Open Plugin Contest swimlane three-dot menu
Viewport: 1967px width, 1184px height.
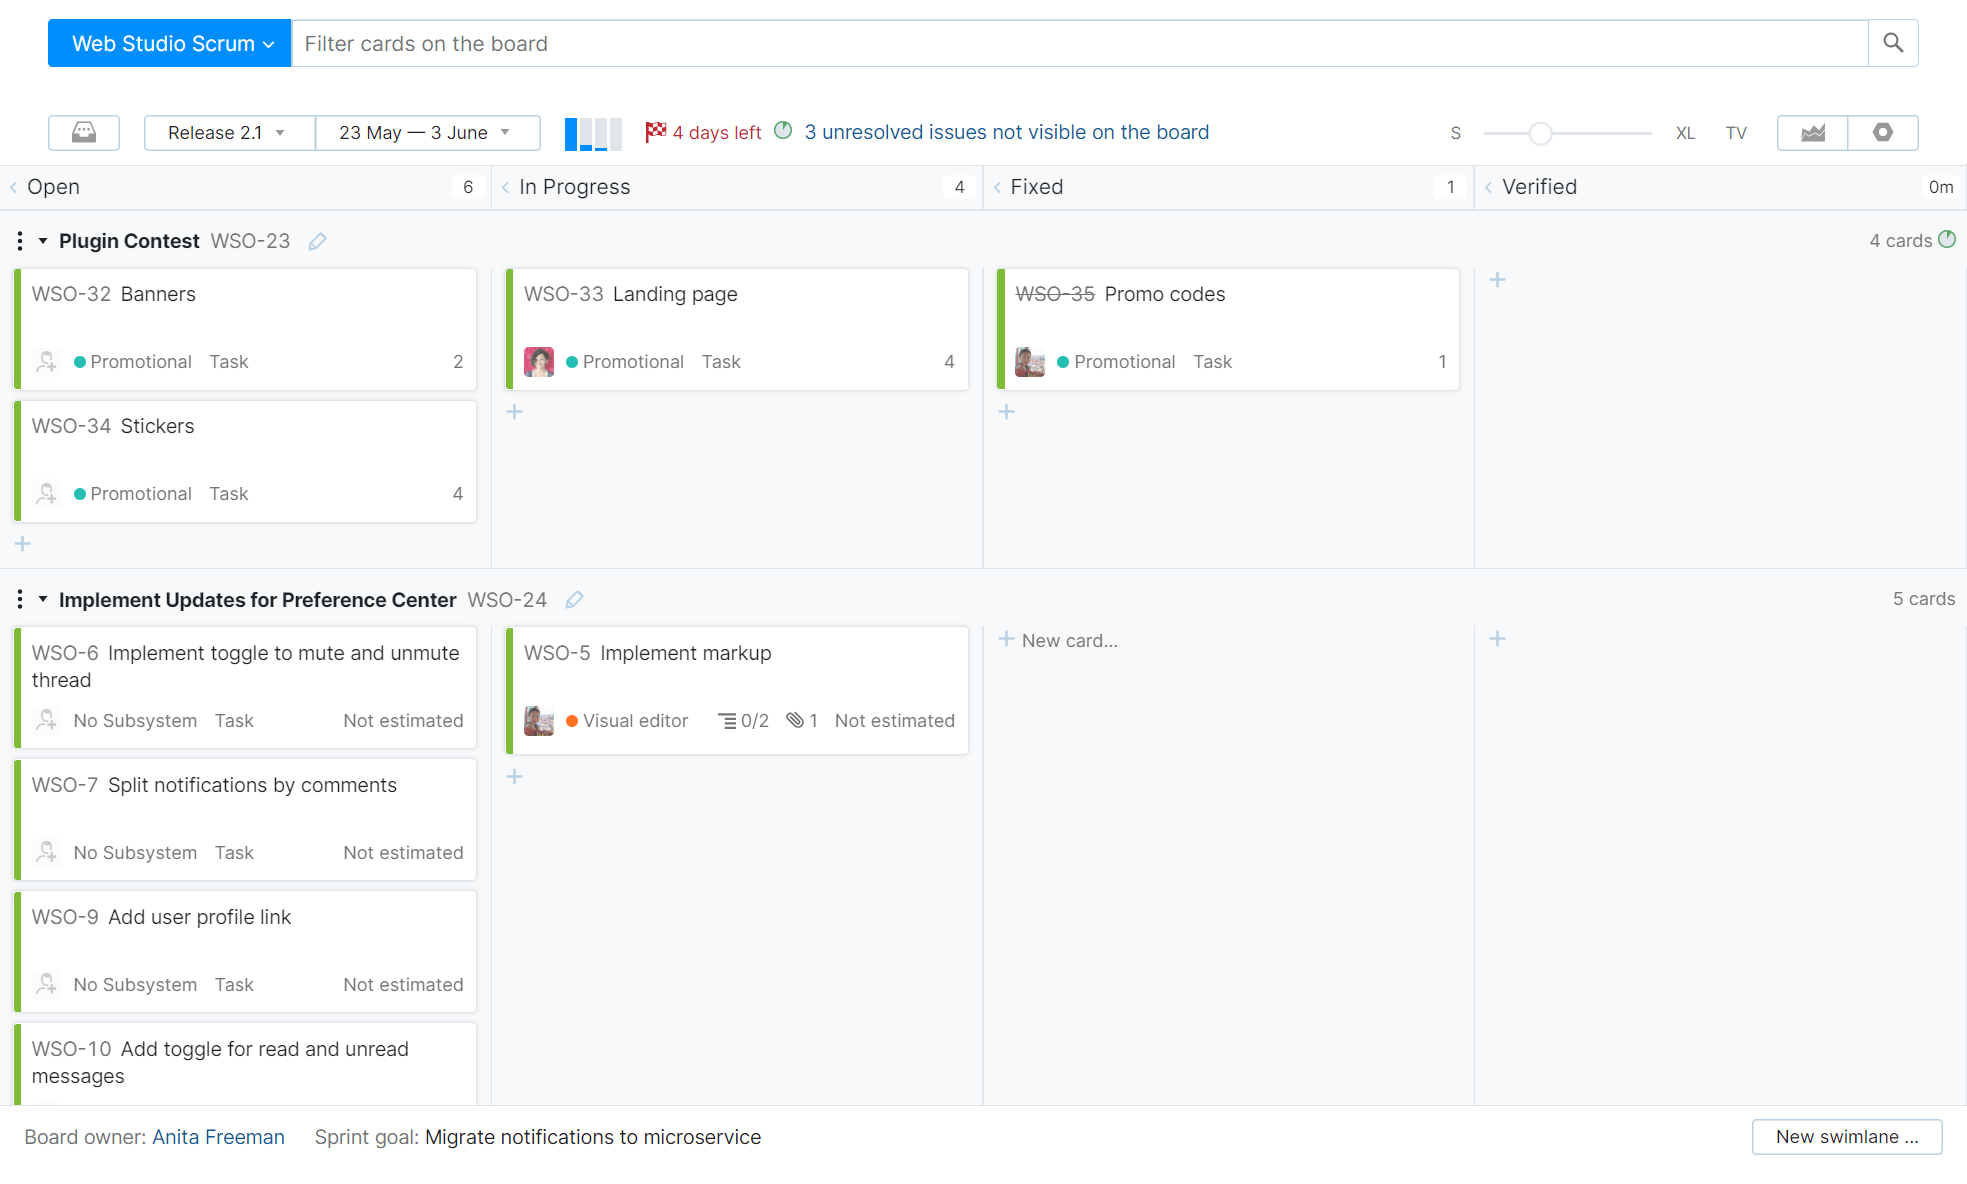[x=20, y=241]
